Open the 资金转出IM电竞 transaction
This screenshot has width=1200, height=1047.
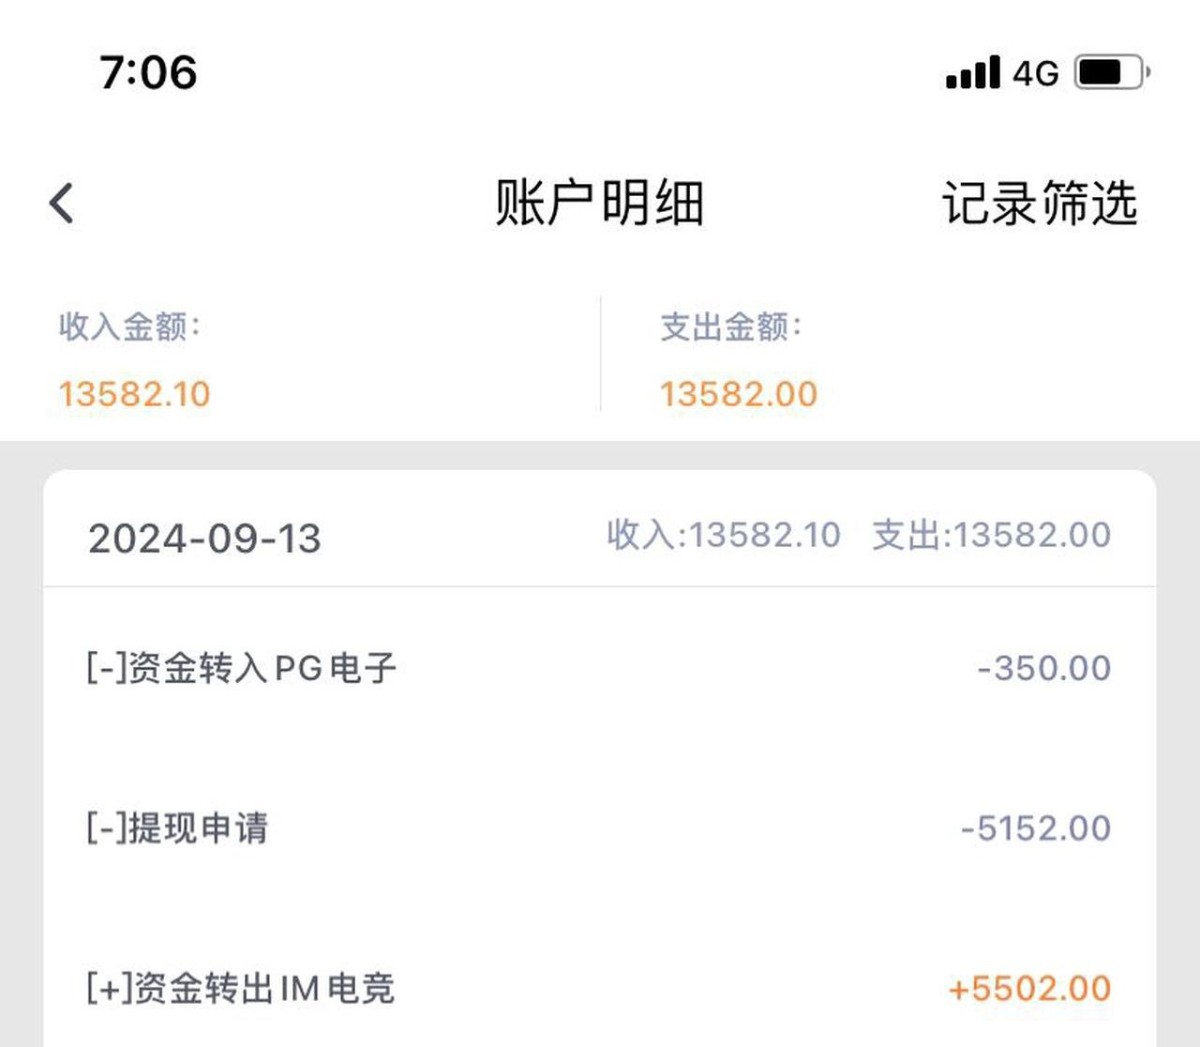point(240,988)
